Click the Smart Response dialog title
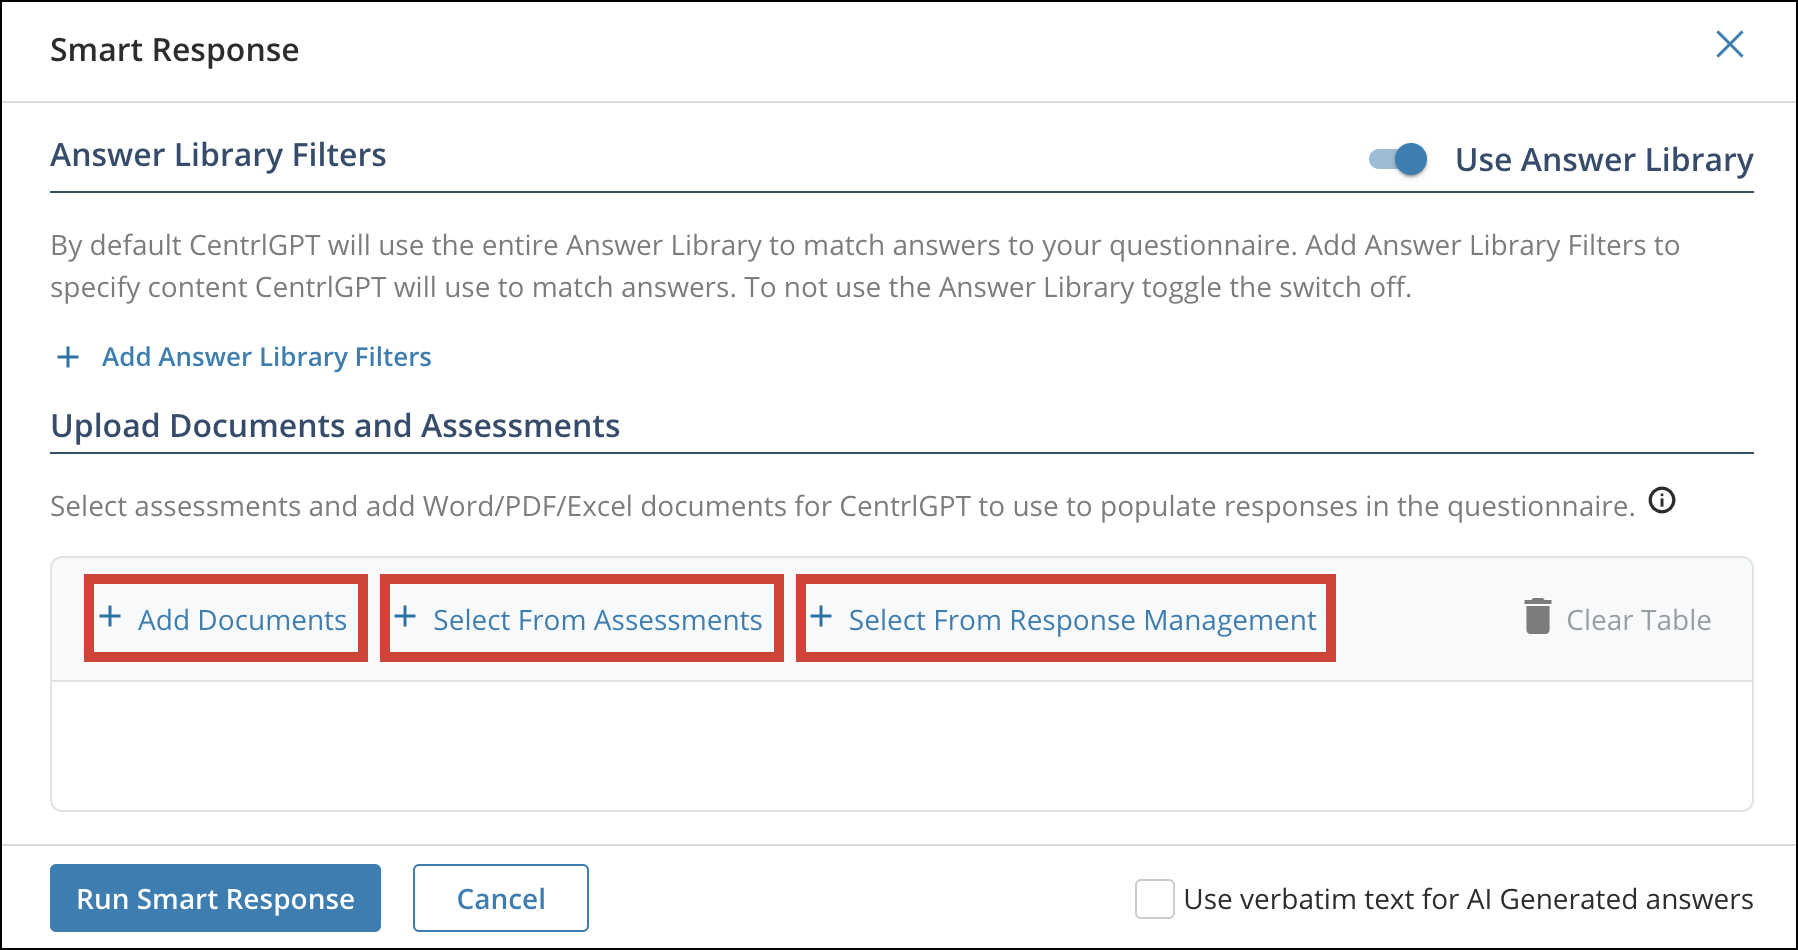The width and height of the screenshot is (1798, 950). point(175,50)
